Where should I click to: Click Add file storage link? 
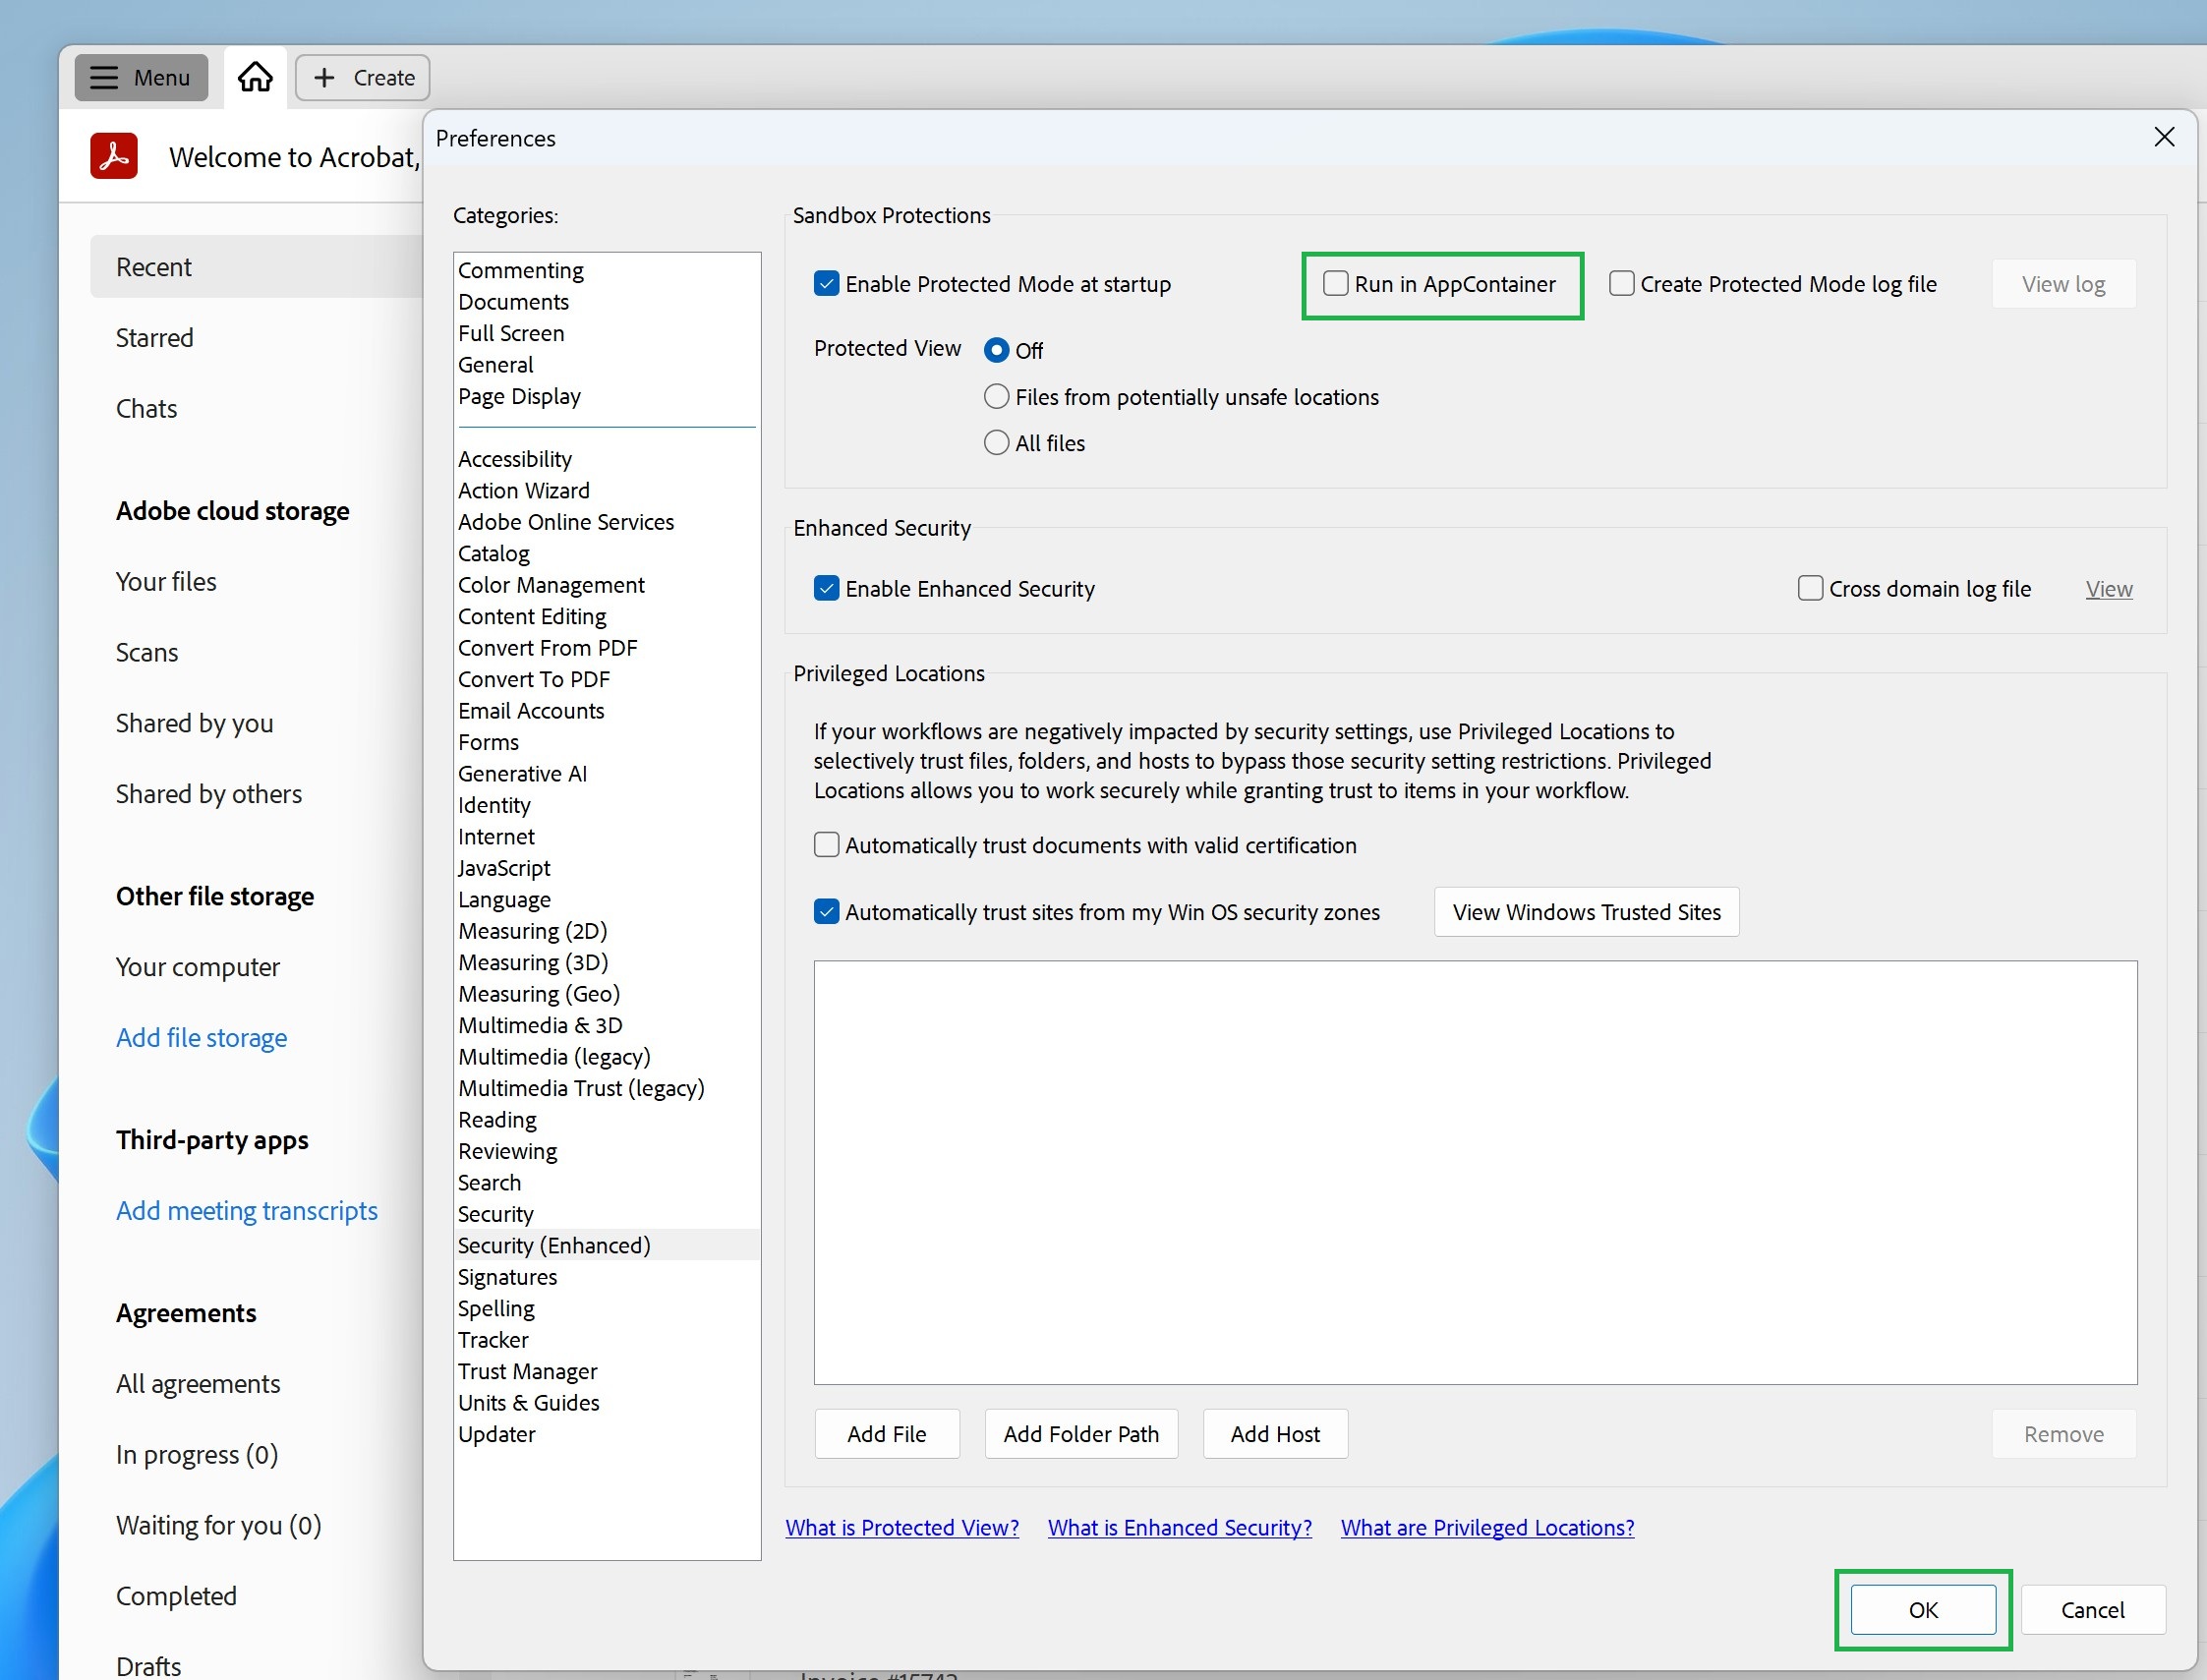(201, 1038)
